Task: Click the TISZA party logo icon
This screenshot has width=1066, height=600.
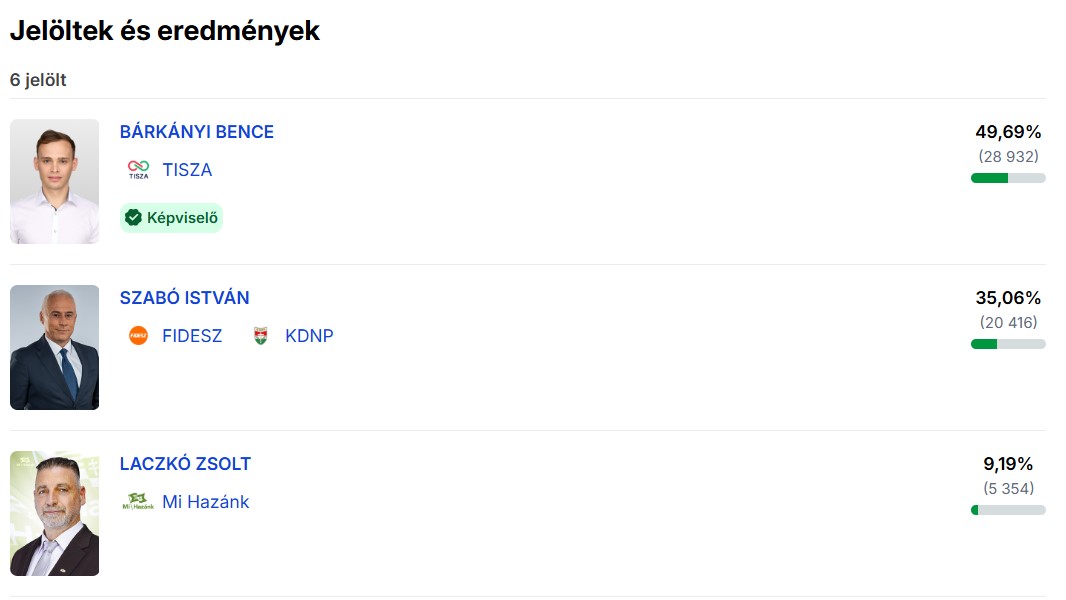Action: click(x=138, y=170)
